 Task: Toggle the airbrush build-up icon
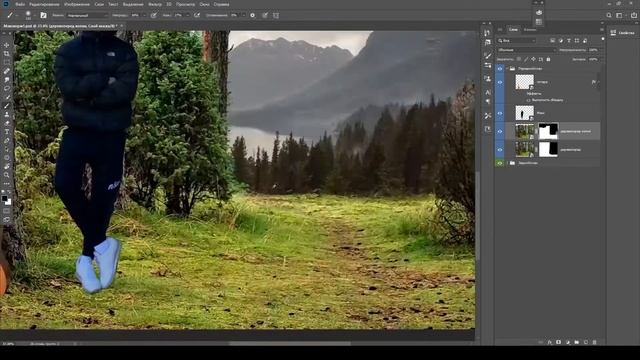[197, 15]
